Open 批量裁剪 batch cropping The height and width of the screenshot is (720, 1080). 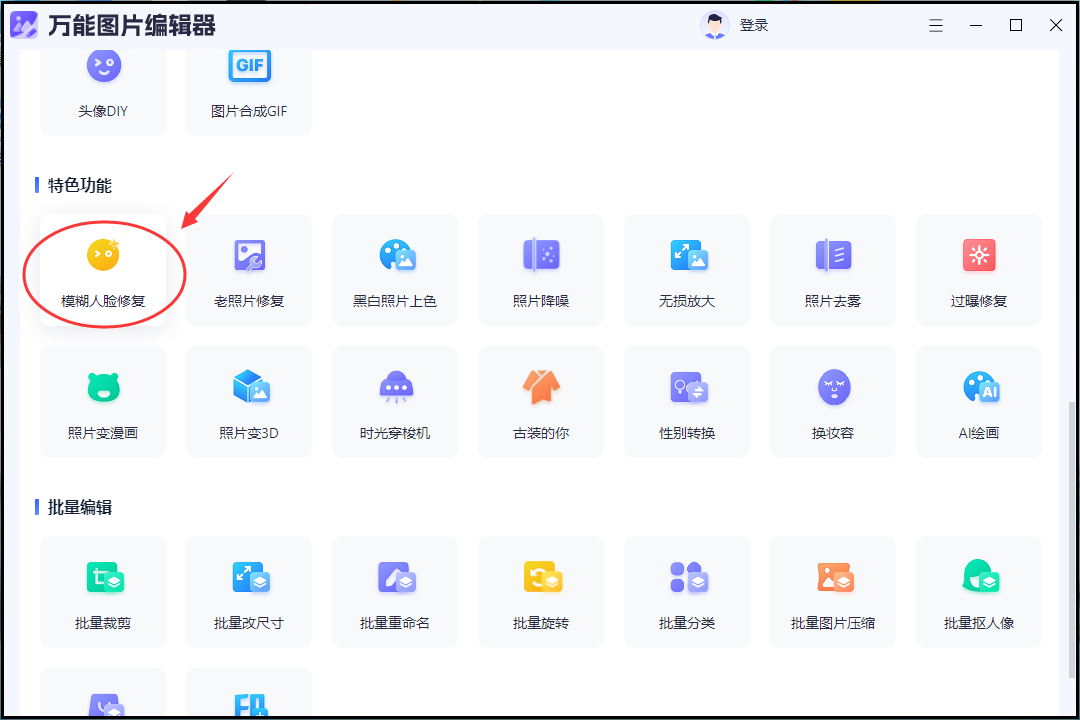tap(103, 592)
